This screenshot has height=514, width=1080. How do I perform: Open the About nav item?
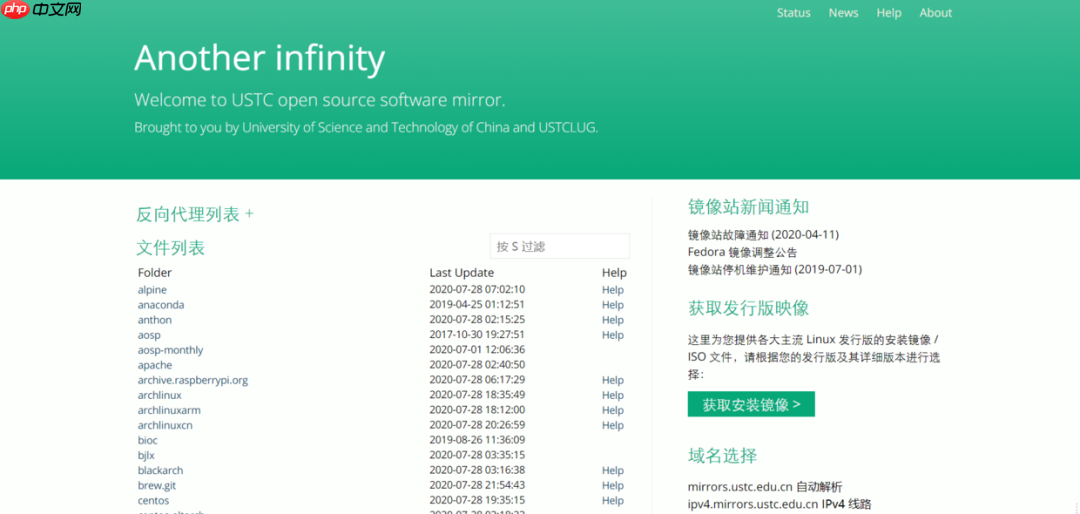point(935,13)
